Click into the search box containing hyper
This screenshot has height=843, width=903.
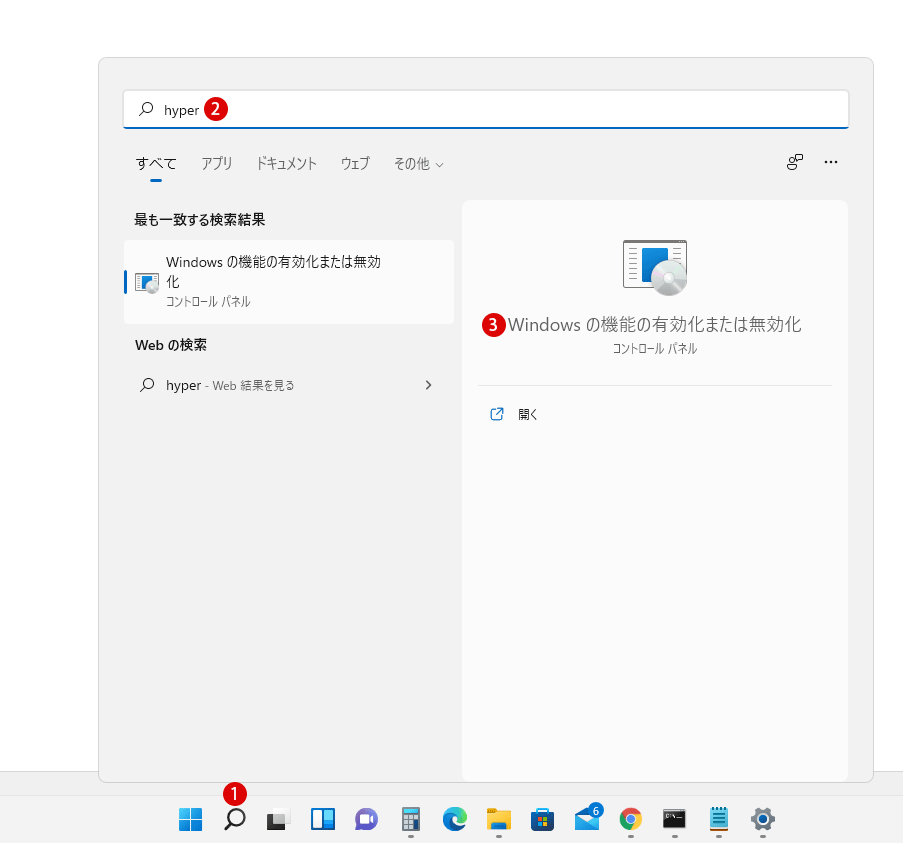485,109
